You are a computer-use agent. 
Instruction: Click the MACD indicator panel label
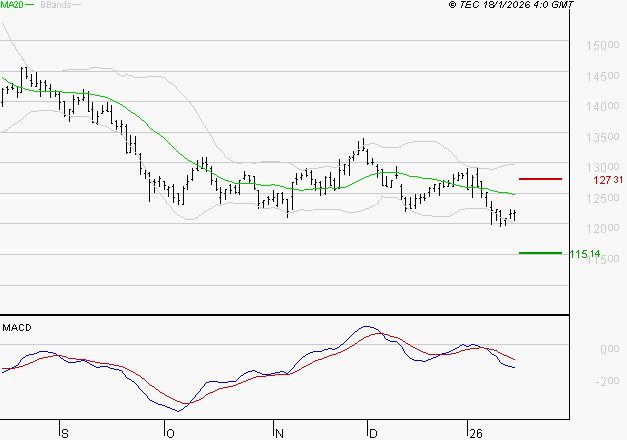(x=18, y=327)
